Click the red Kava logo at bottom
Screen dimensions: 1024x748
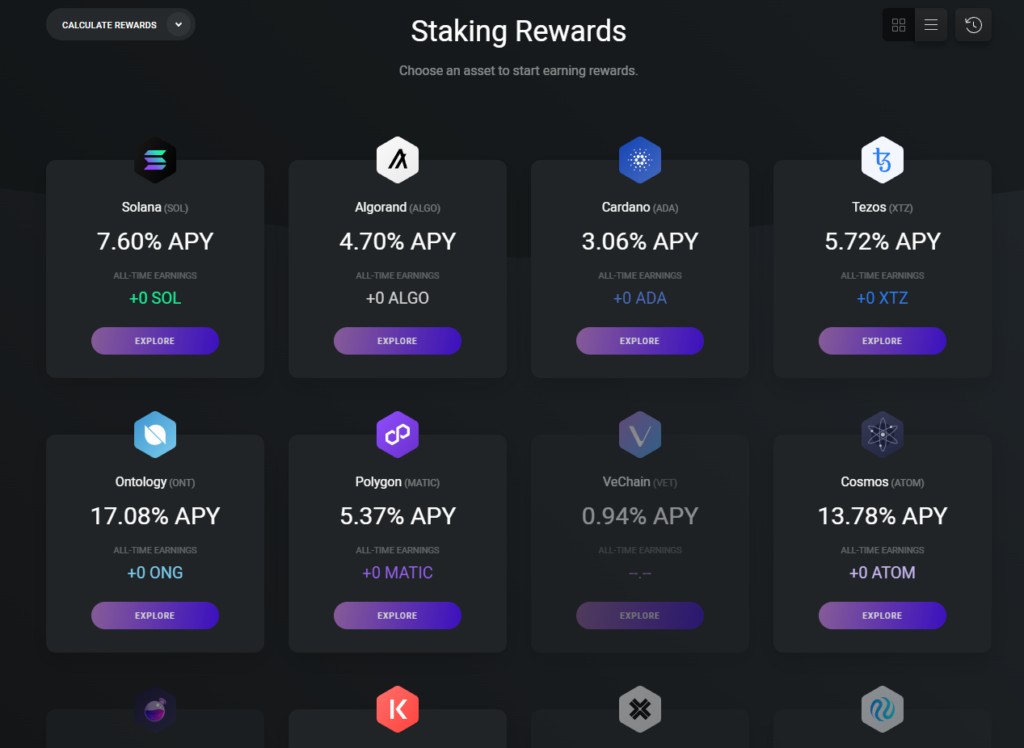(397, 709)
